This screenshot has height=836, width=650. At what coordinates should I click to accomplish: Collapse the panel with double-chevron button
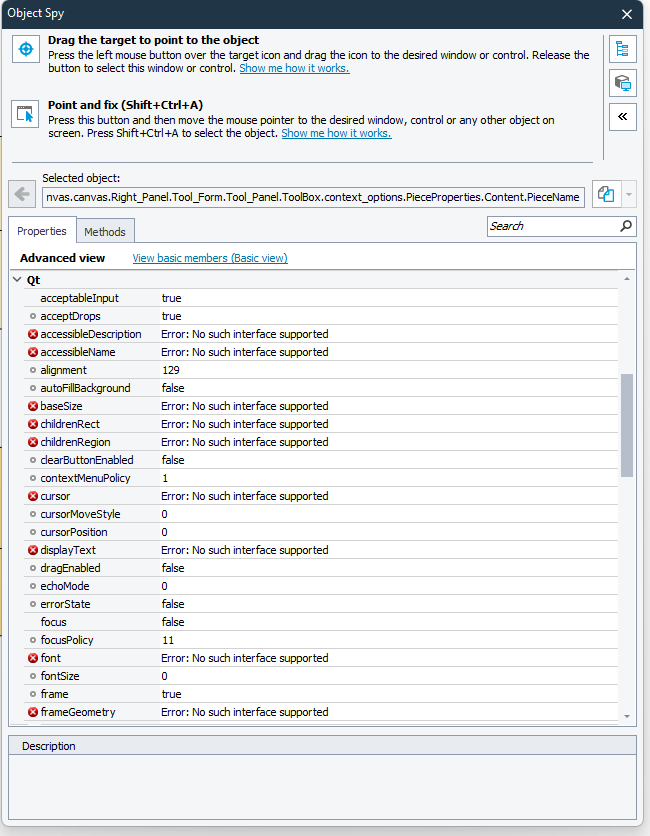[x=622, y=117]
